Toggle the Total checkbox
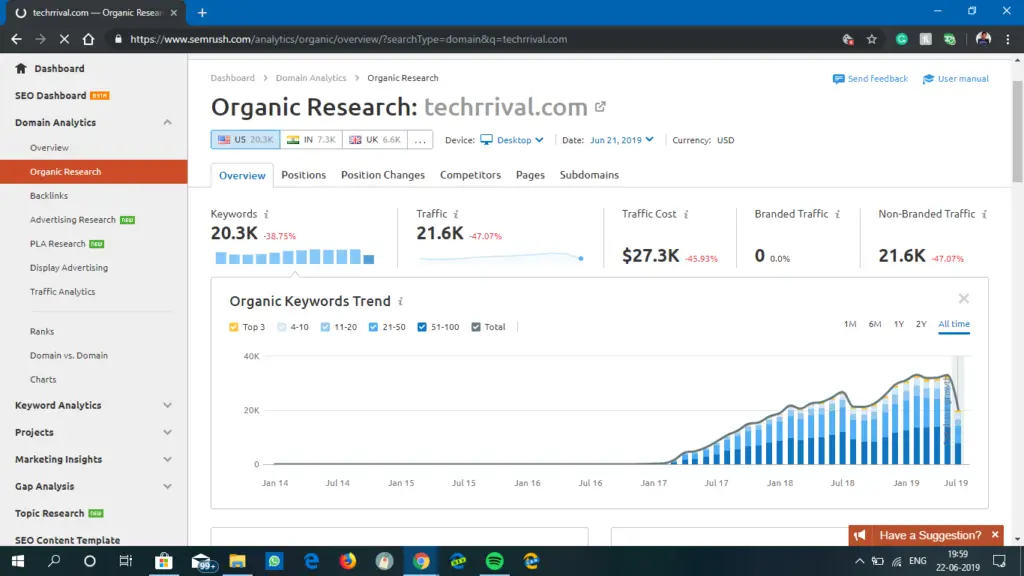 [x=476, y=327]
